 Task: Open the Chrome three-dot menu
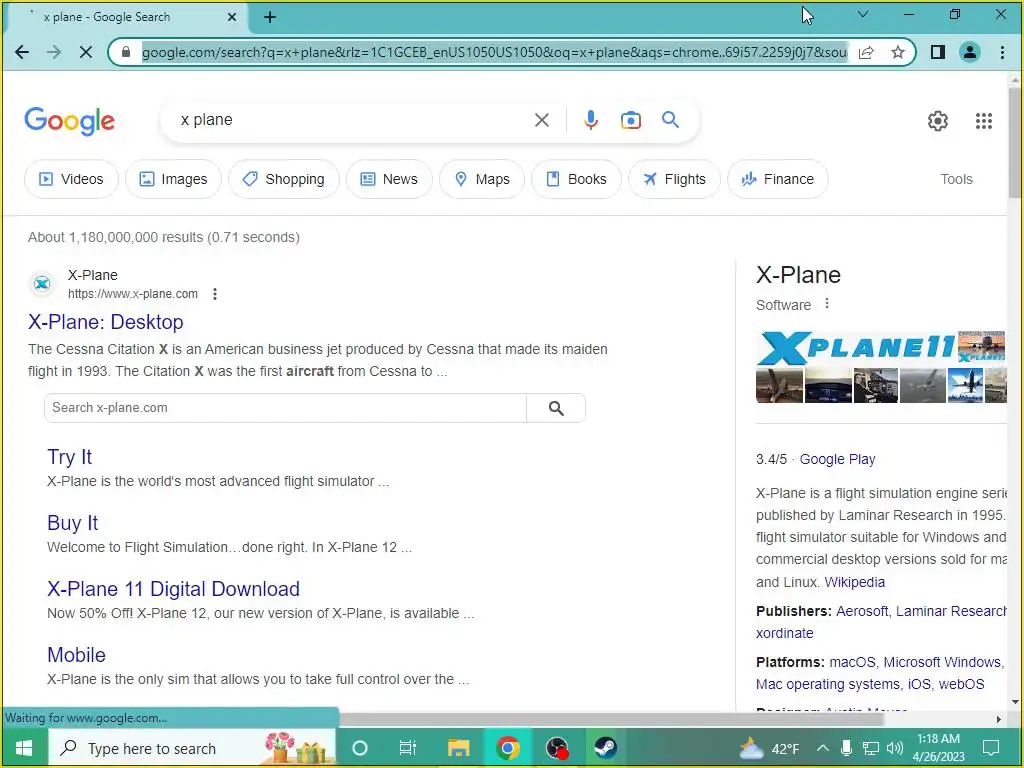pos(1002,52)
